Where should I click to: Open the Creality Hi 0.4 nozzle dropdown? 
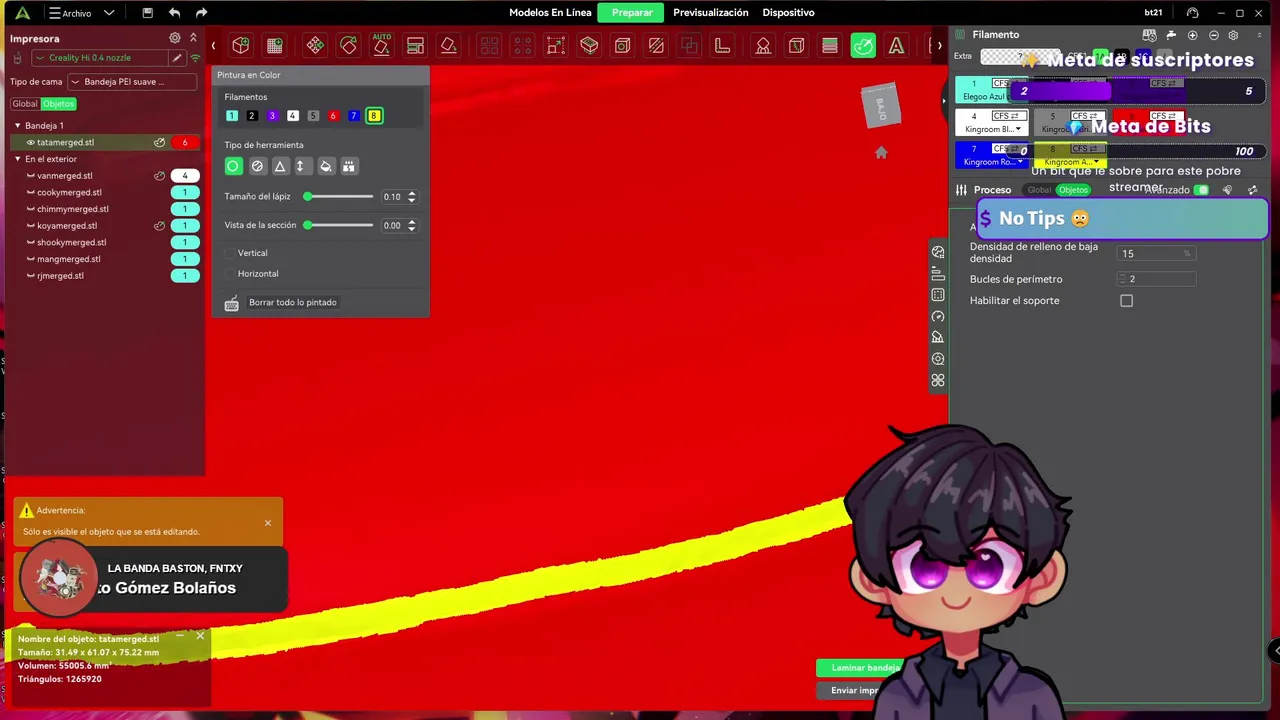click(100, 58)
